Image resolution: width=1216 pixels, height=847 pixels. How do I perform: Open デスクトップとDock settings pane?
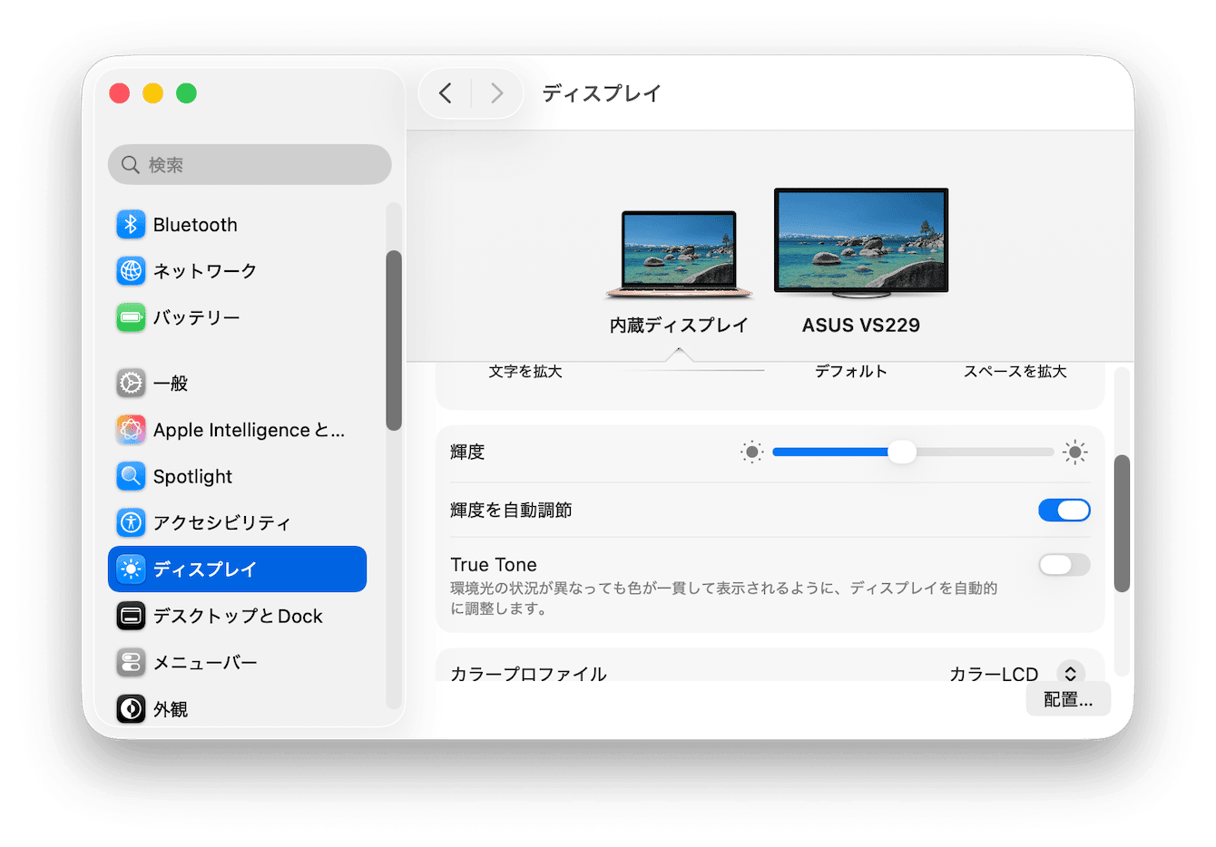coord(237,616)
